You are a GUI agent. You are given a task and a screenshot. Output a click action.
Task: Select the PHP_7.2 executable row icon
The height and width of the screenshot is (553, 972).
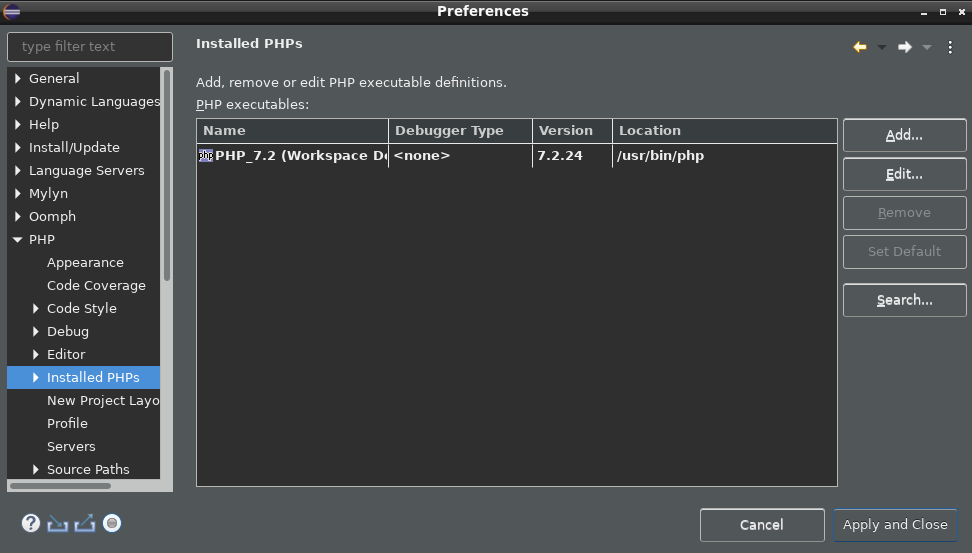[206, 156]
